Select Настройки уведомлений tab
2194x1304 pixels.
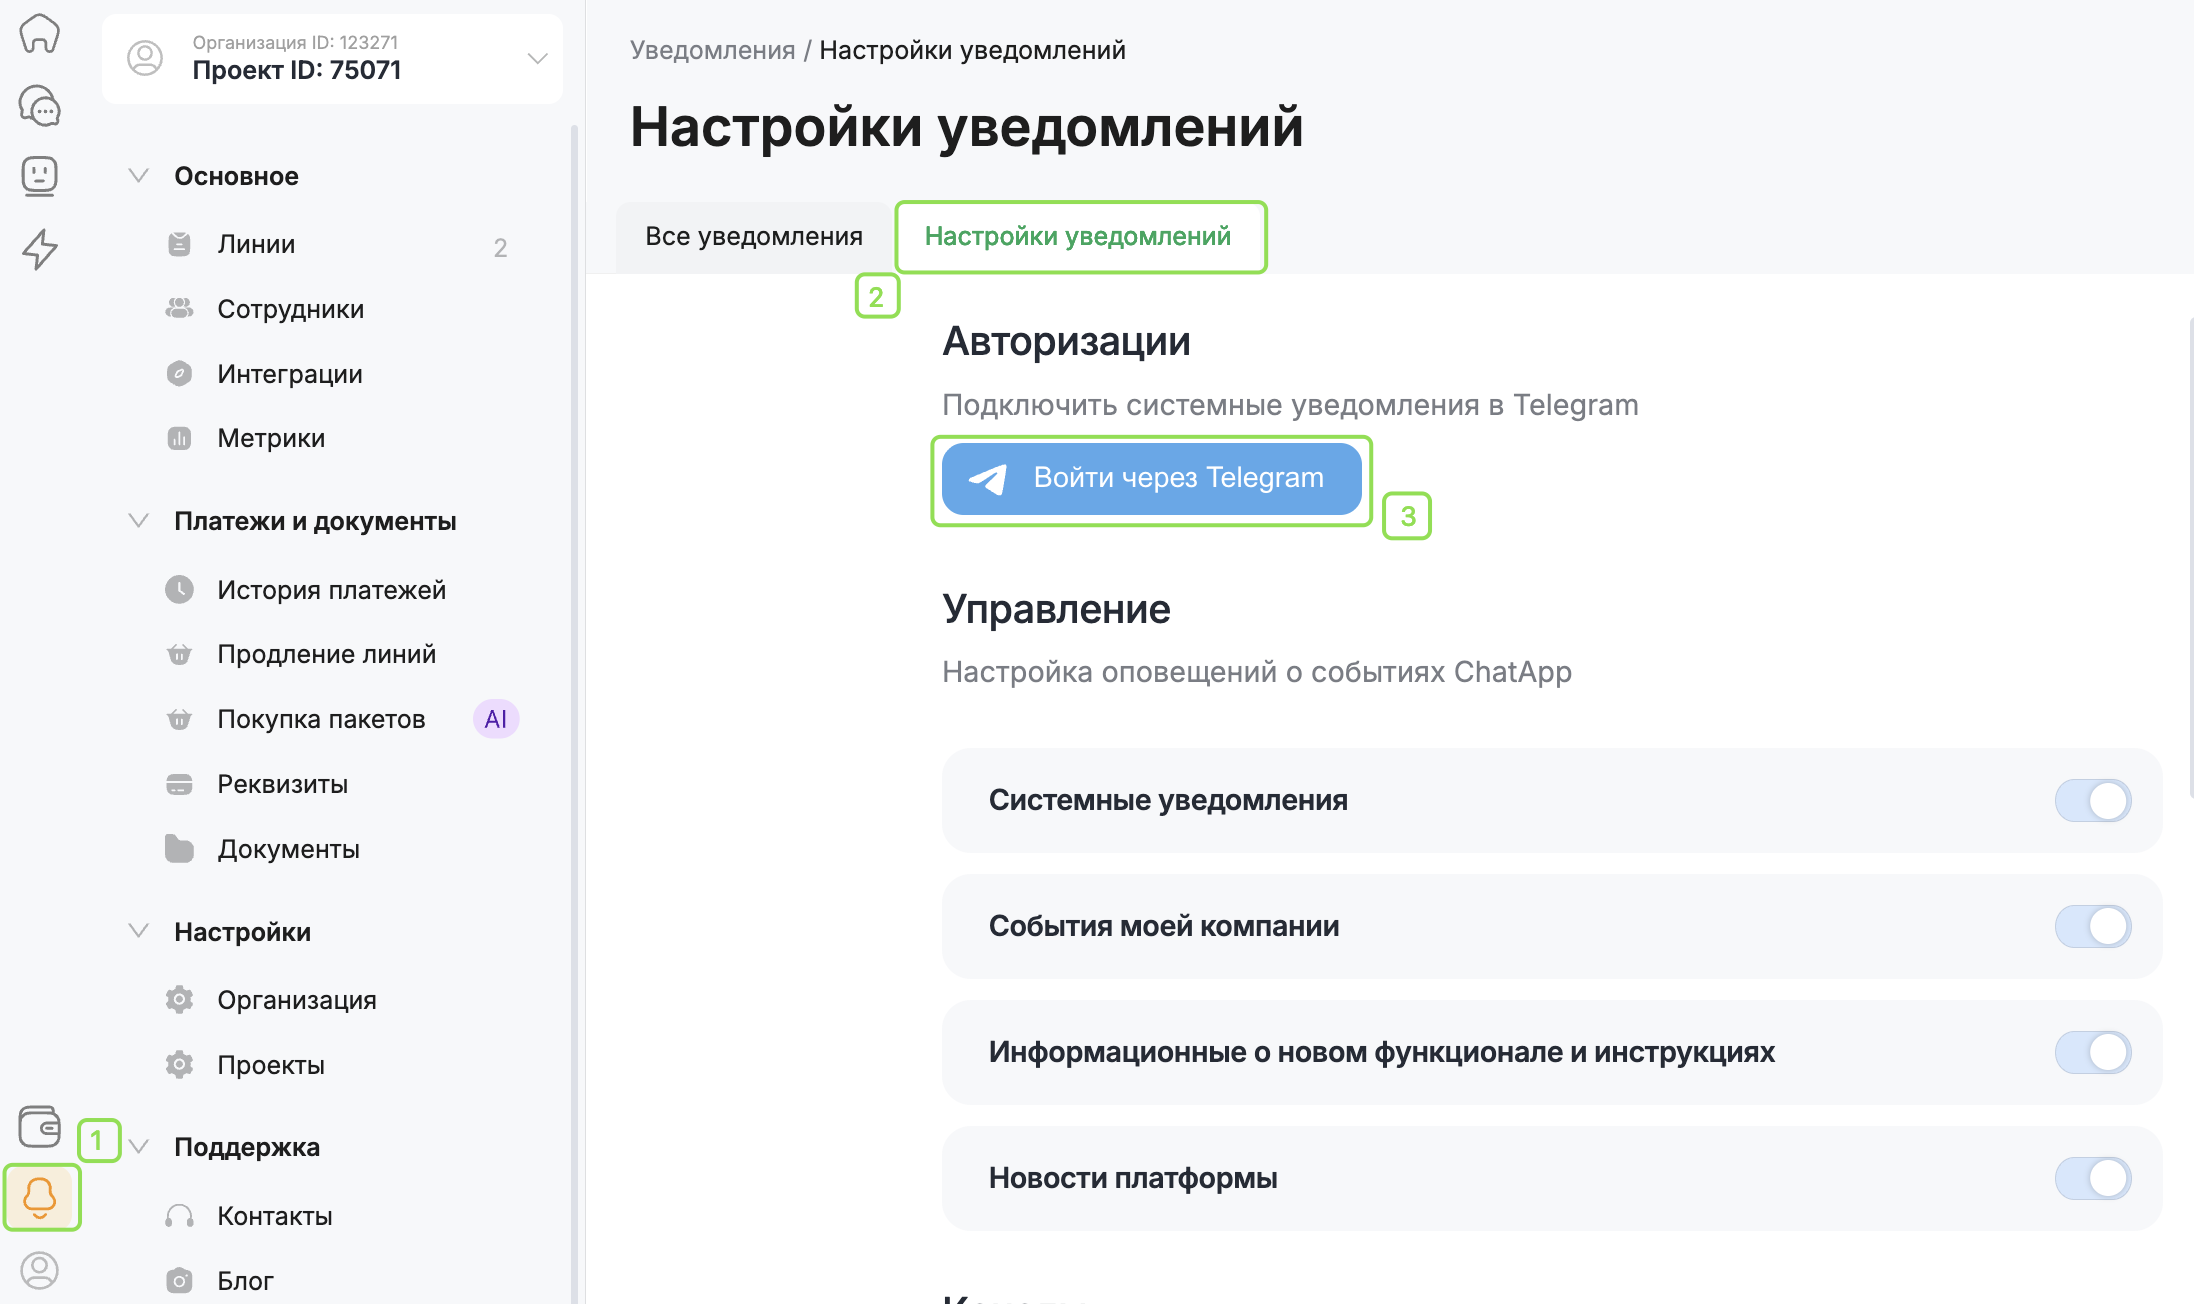pos(1077,236)
